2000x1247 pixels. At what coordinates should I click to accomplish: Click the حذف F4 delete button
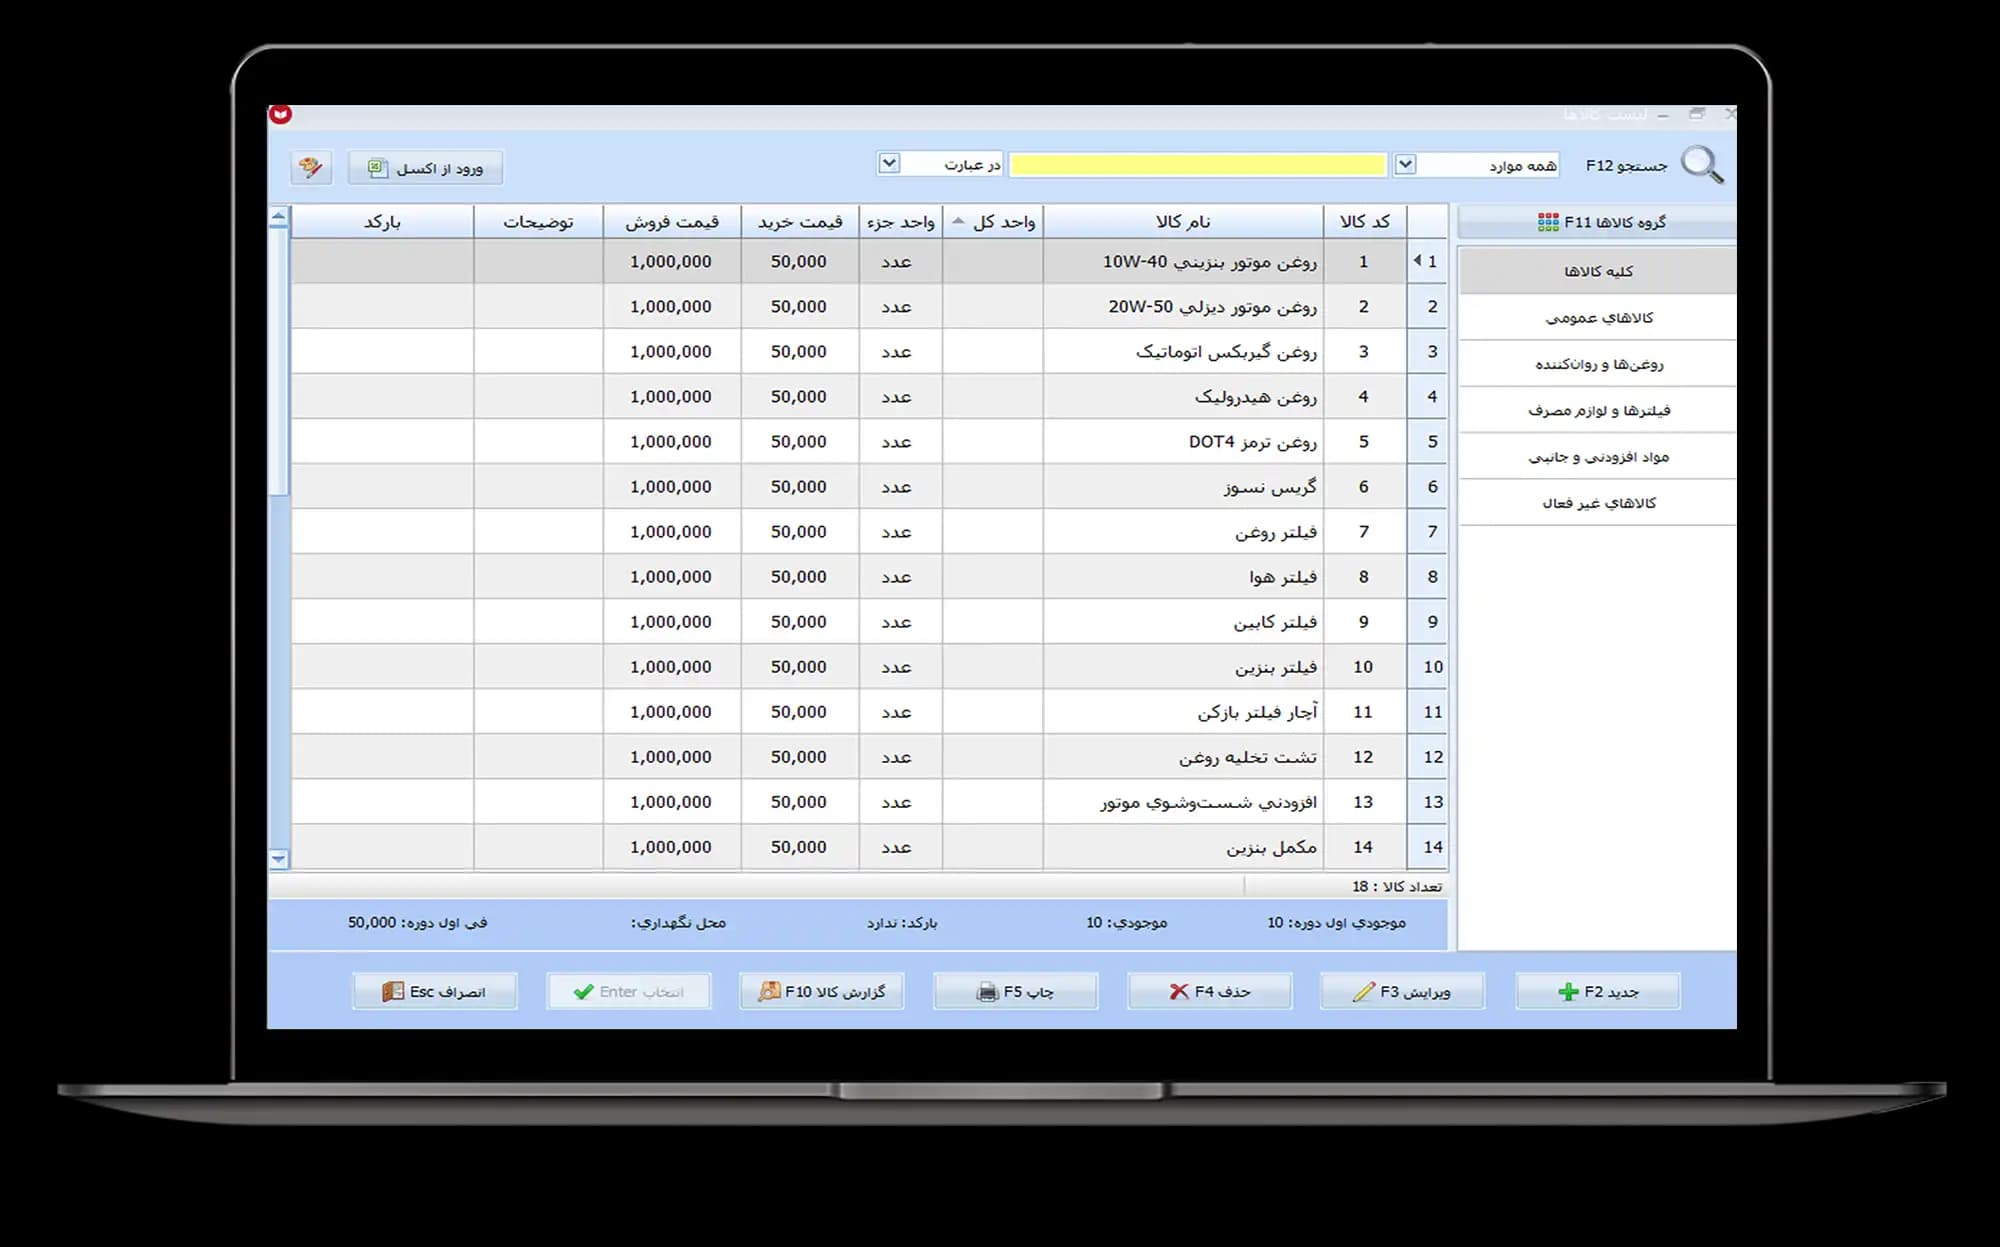tap(1209, 991)
